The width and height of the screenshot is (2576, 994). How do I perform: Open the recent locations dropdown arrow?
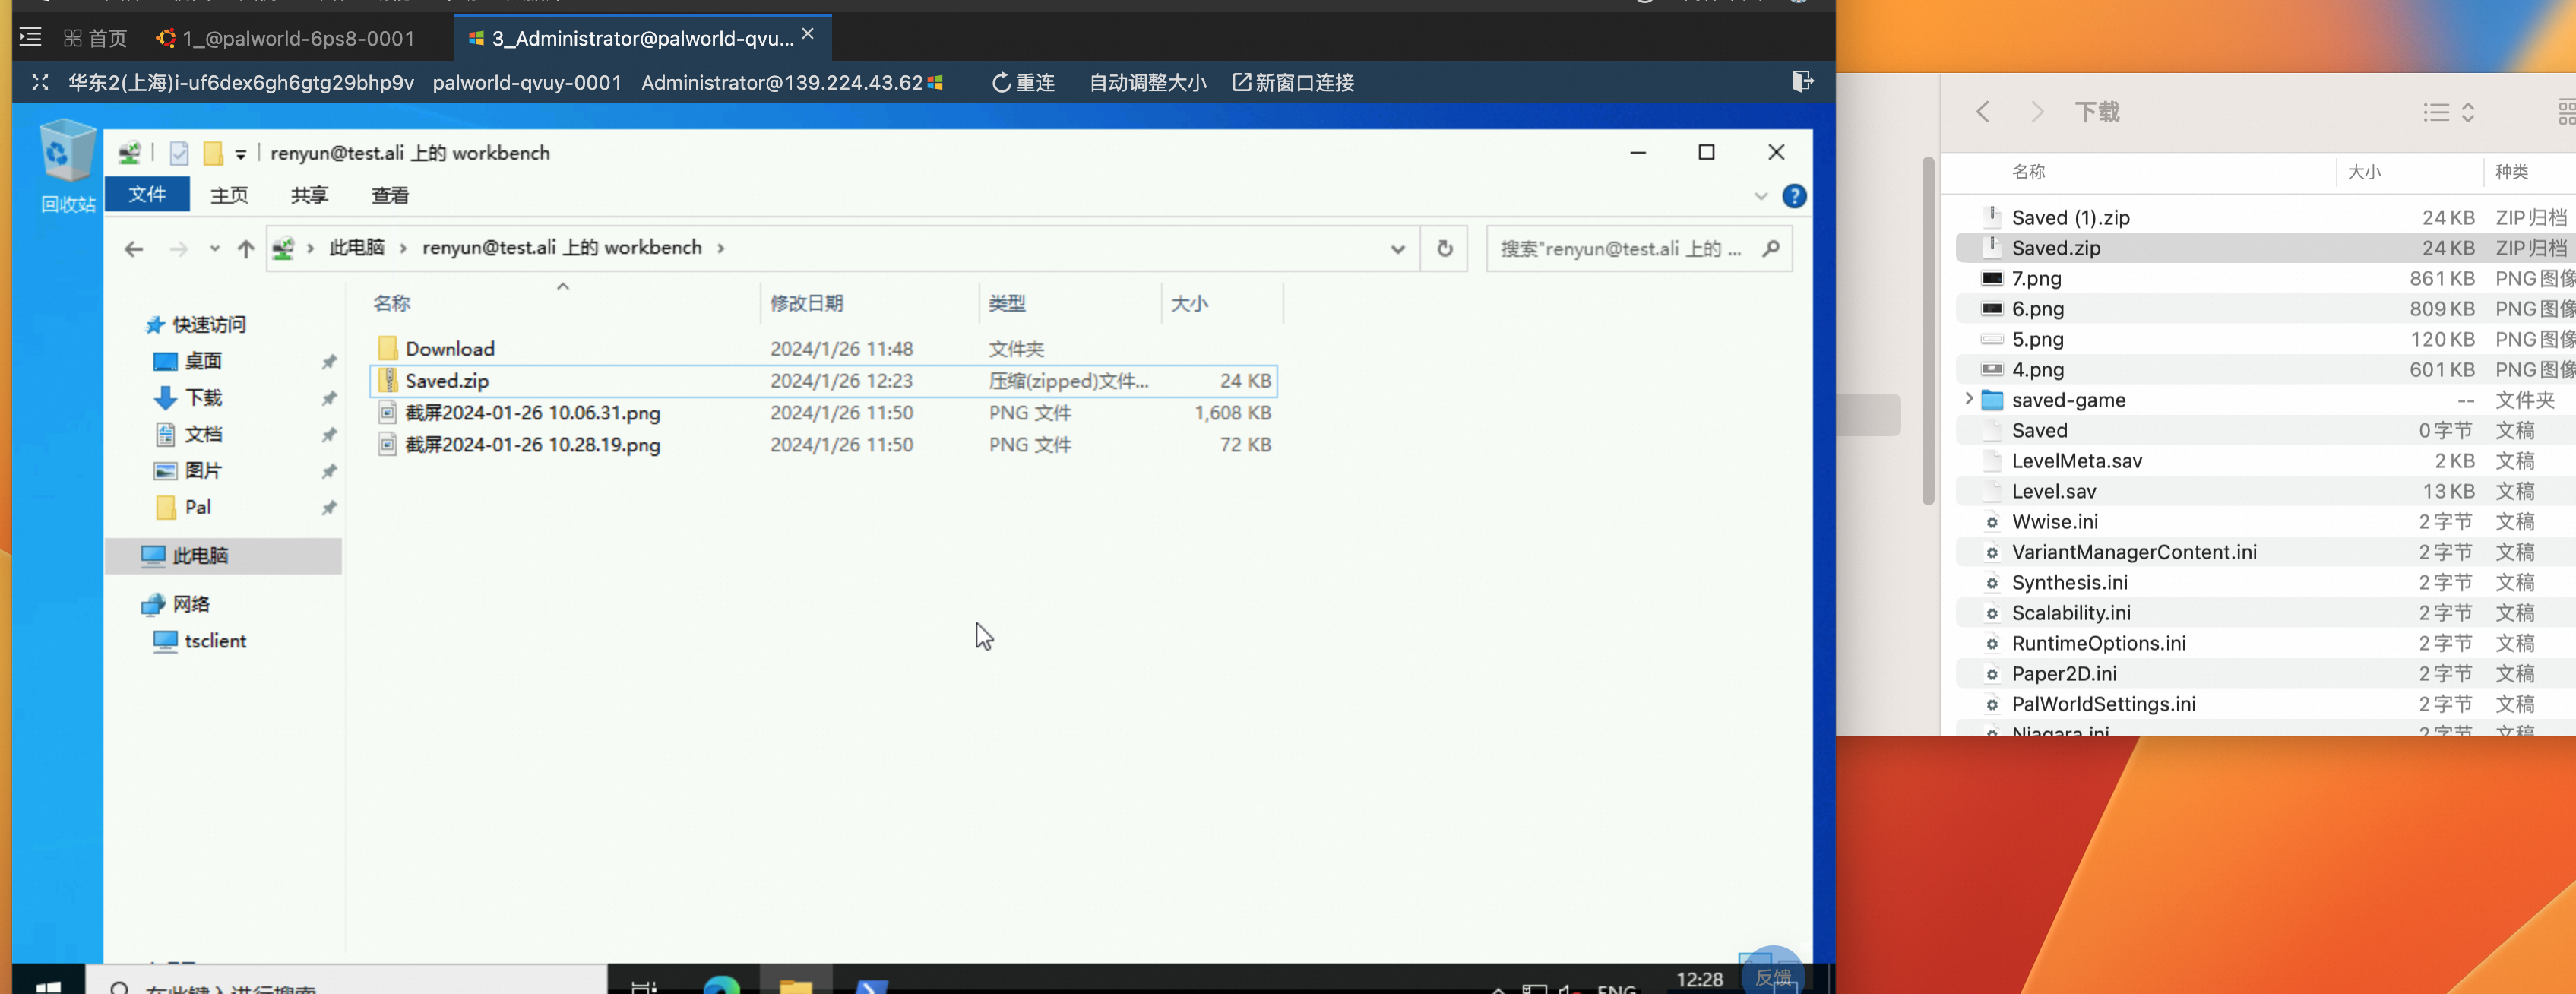point(214,249)
